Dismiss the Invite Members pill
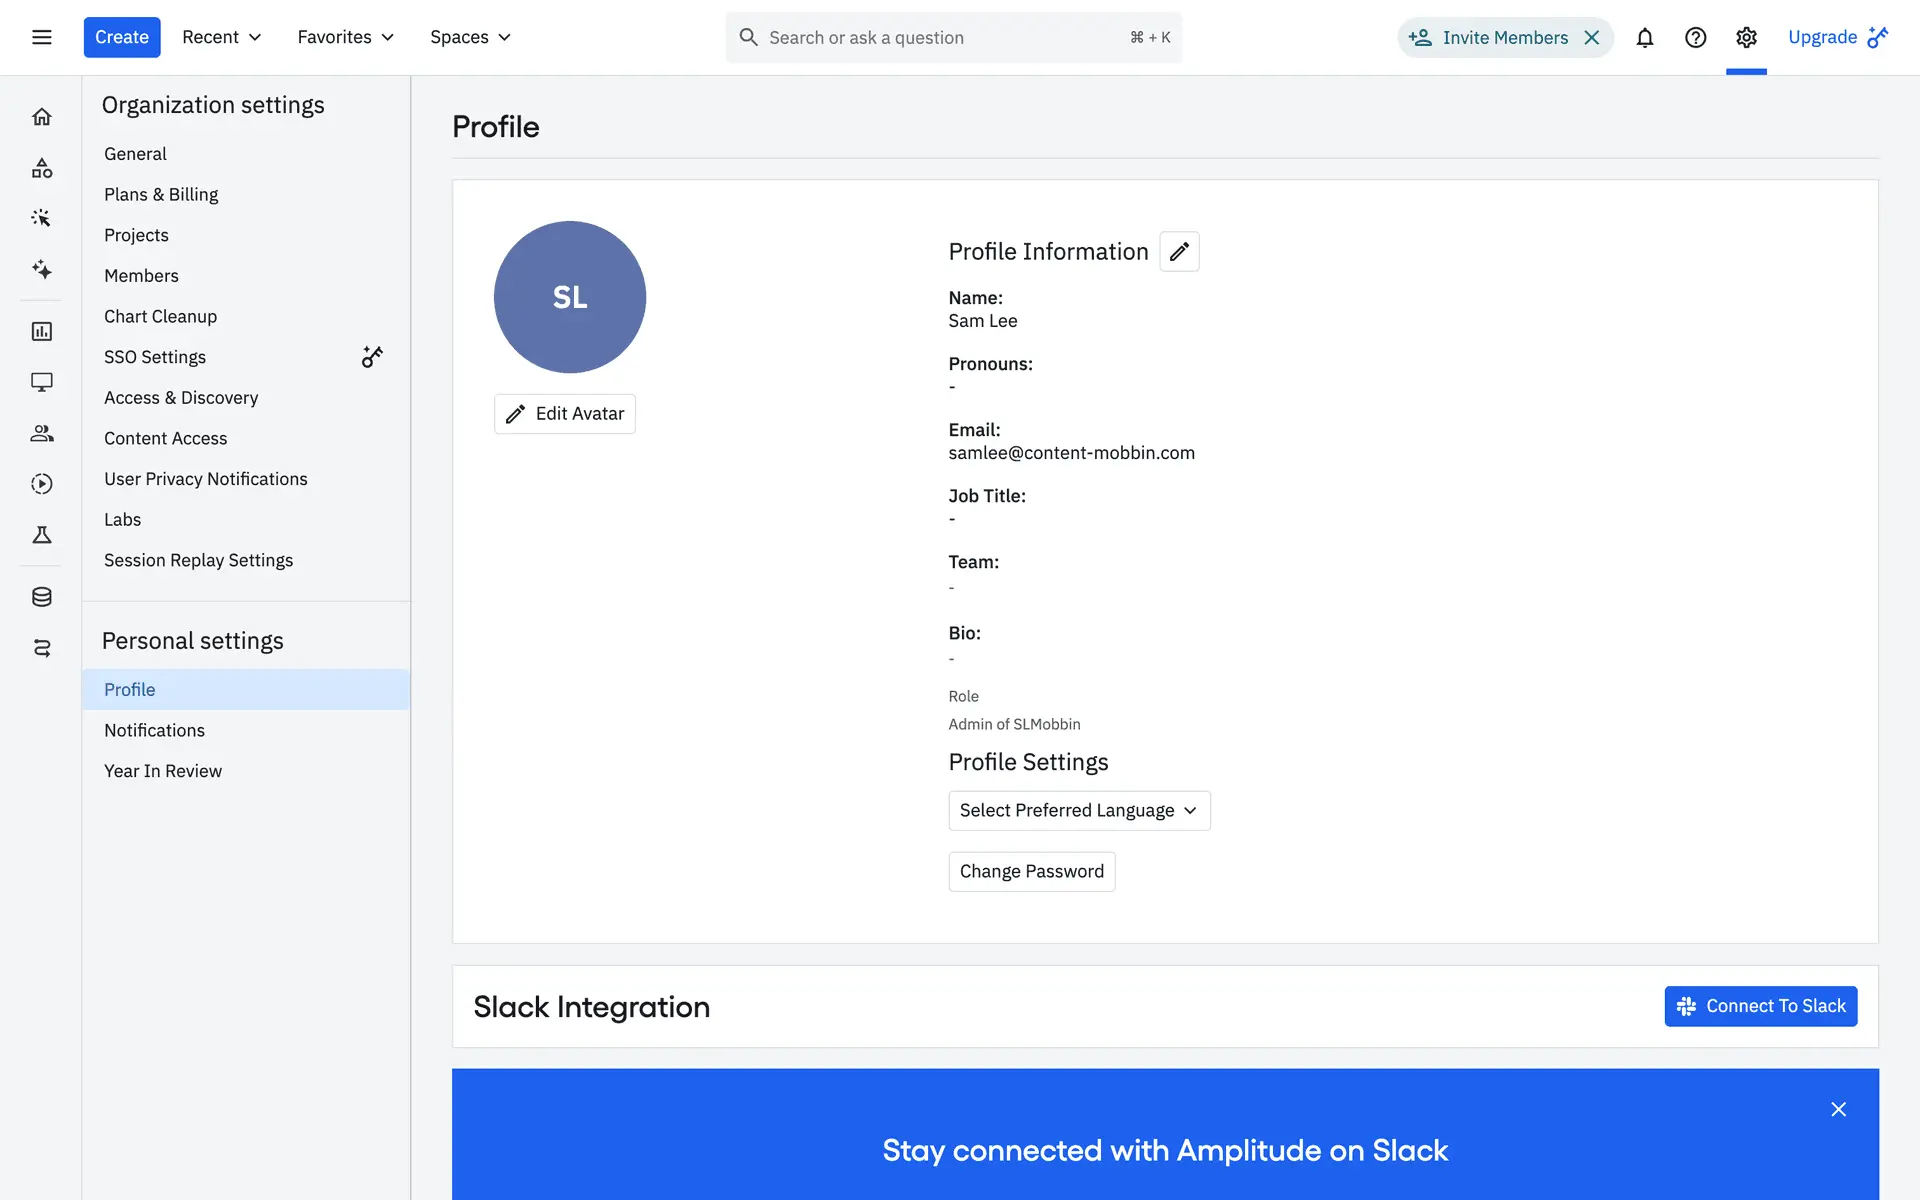Screen dimensions: 1920x1200 [x=1592, y=37]
